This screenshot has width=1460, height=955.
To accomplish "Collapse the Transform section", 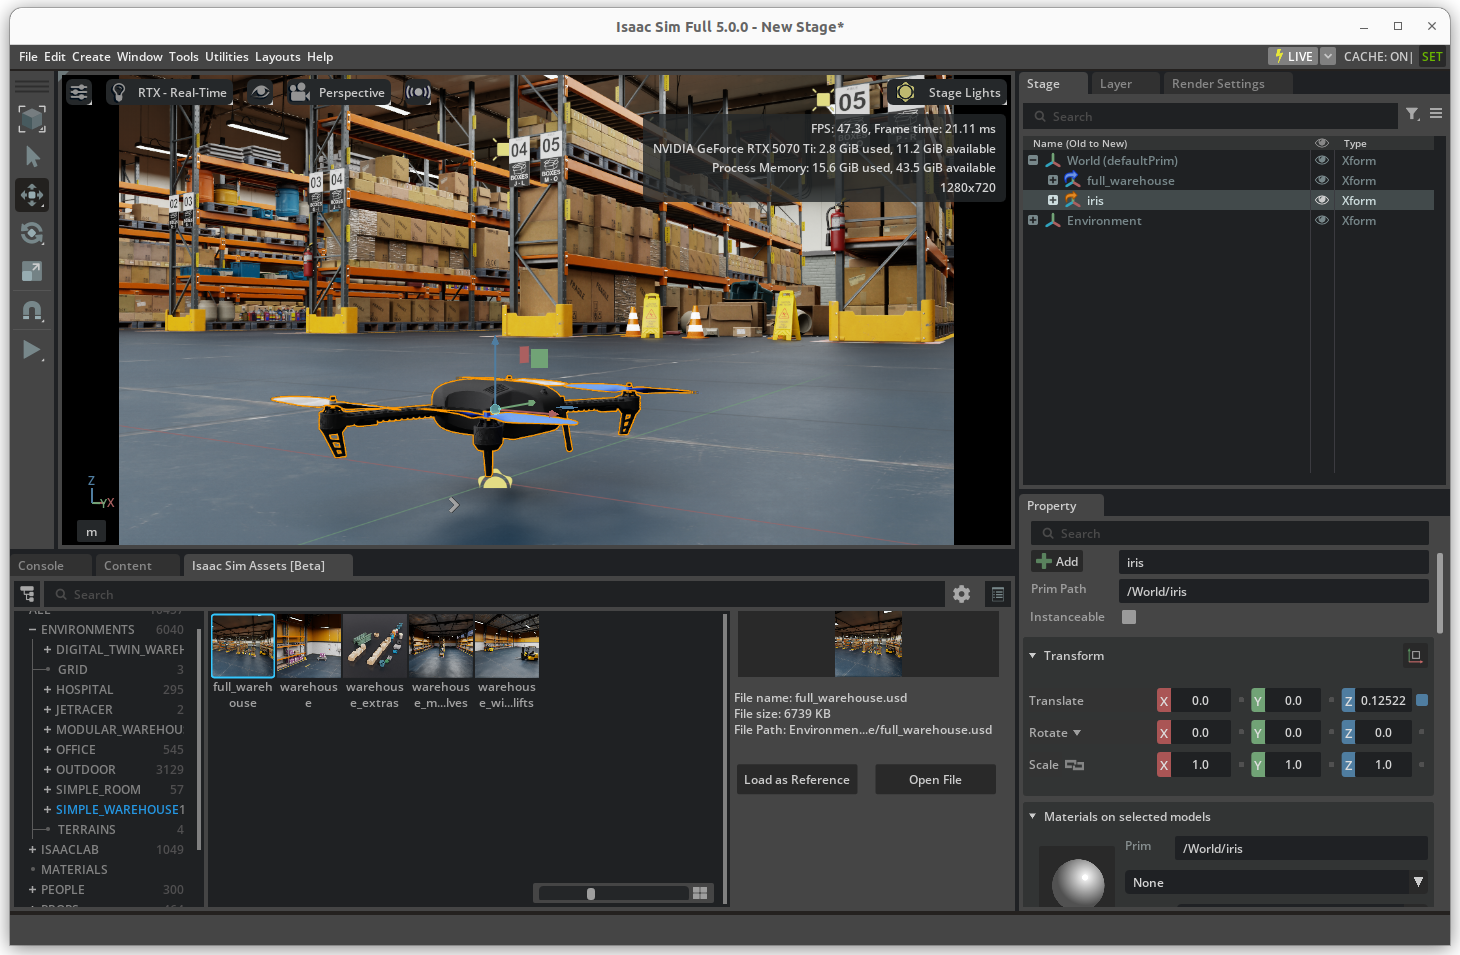I will [1033, 656].
